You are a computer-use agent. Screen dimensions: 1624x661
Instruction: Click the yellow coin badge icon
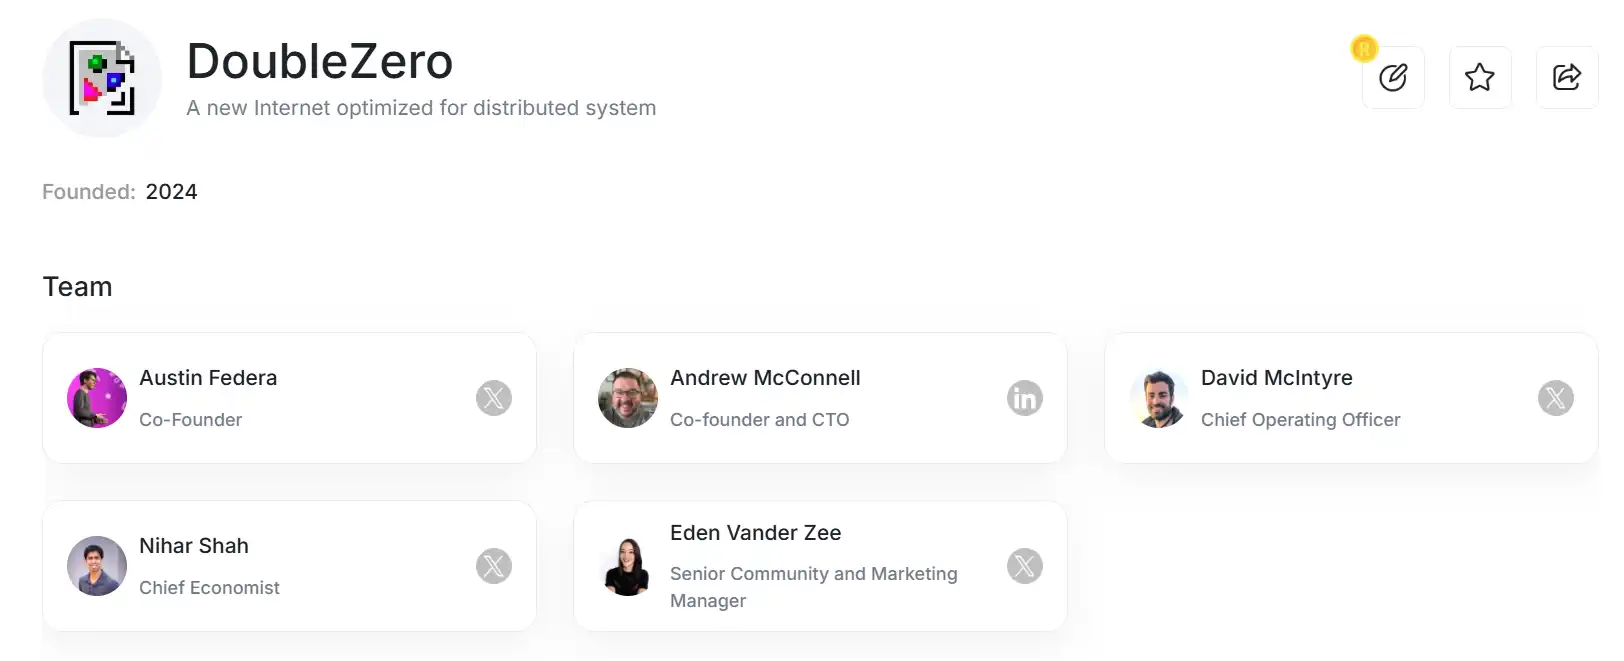[1364, 48]
